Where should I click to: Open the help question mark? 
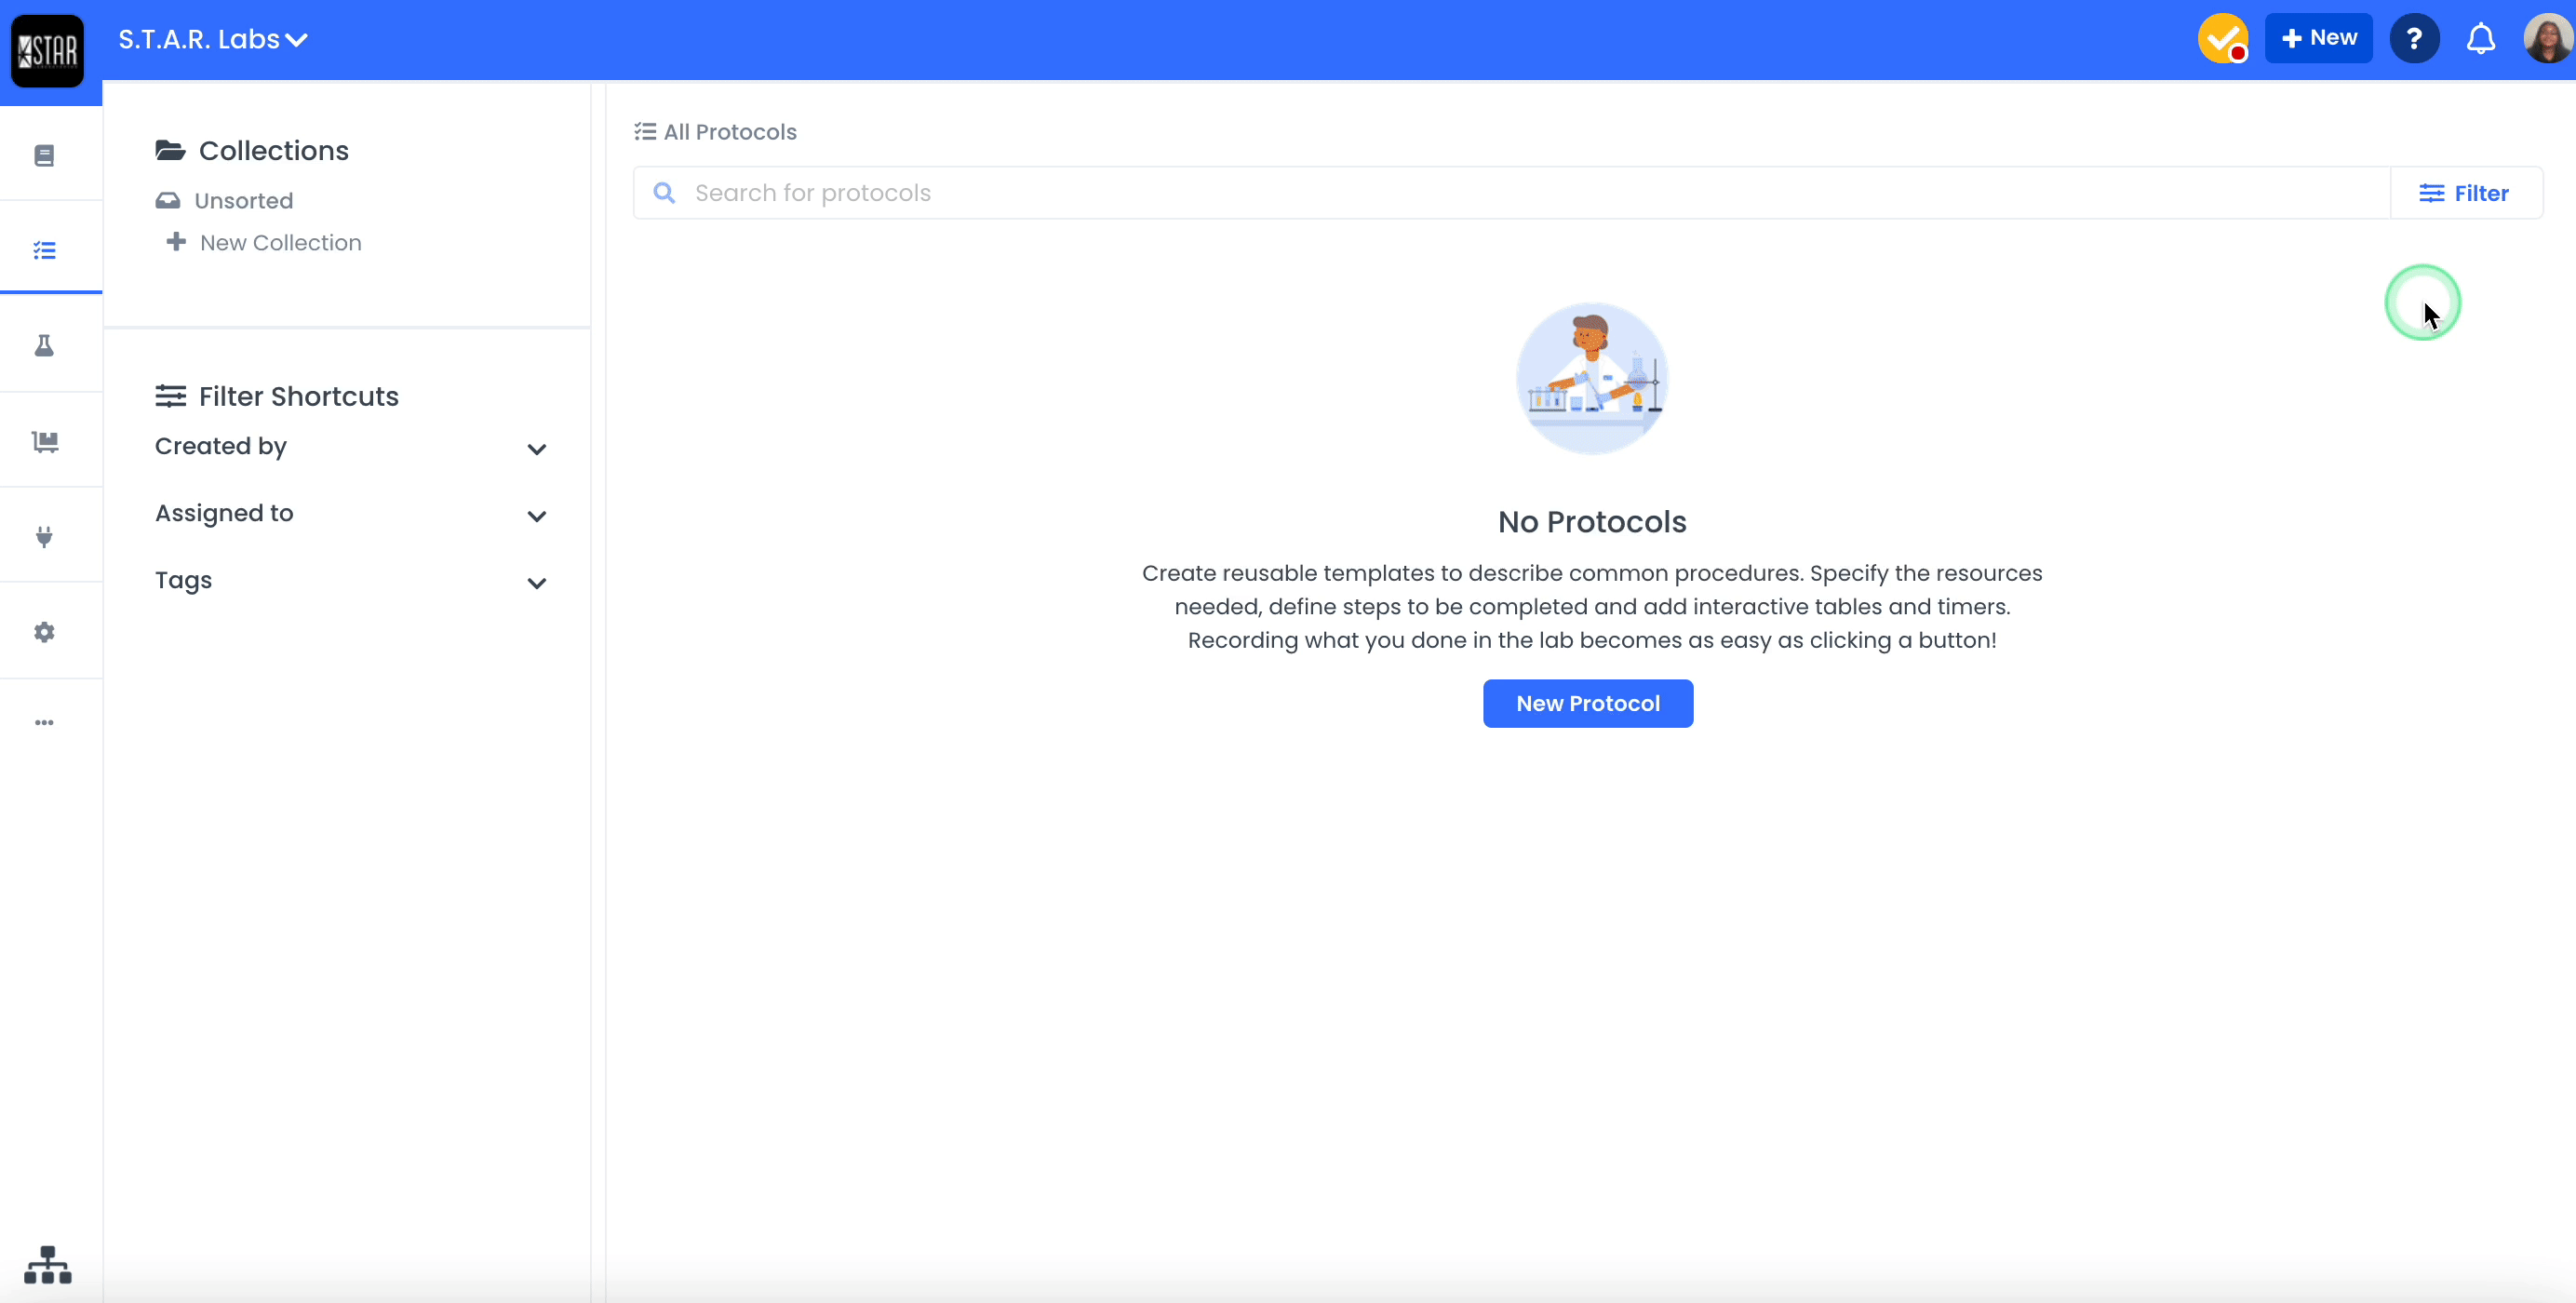tap(2414, 39)
